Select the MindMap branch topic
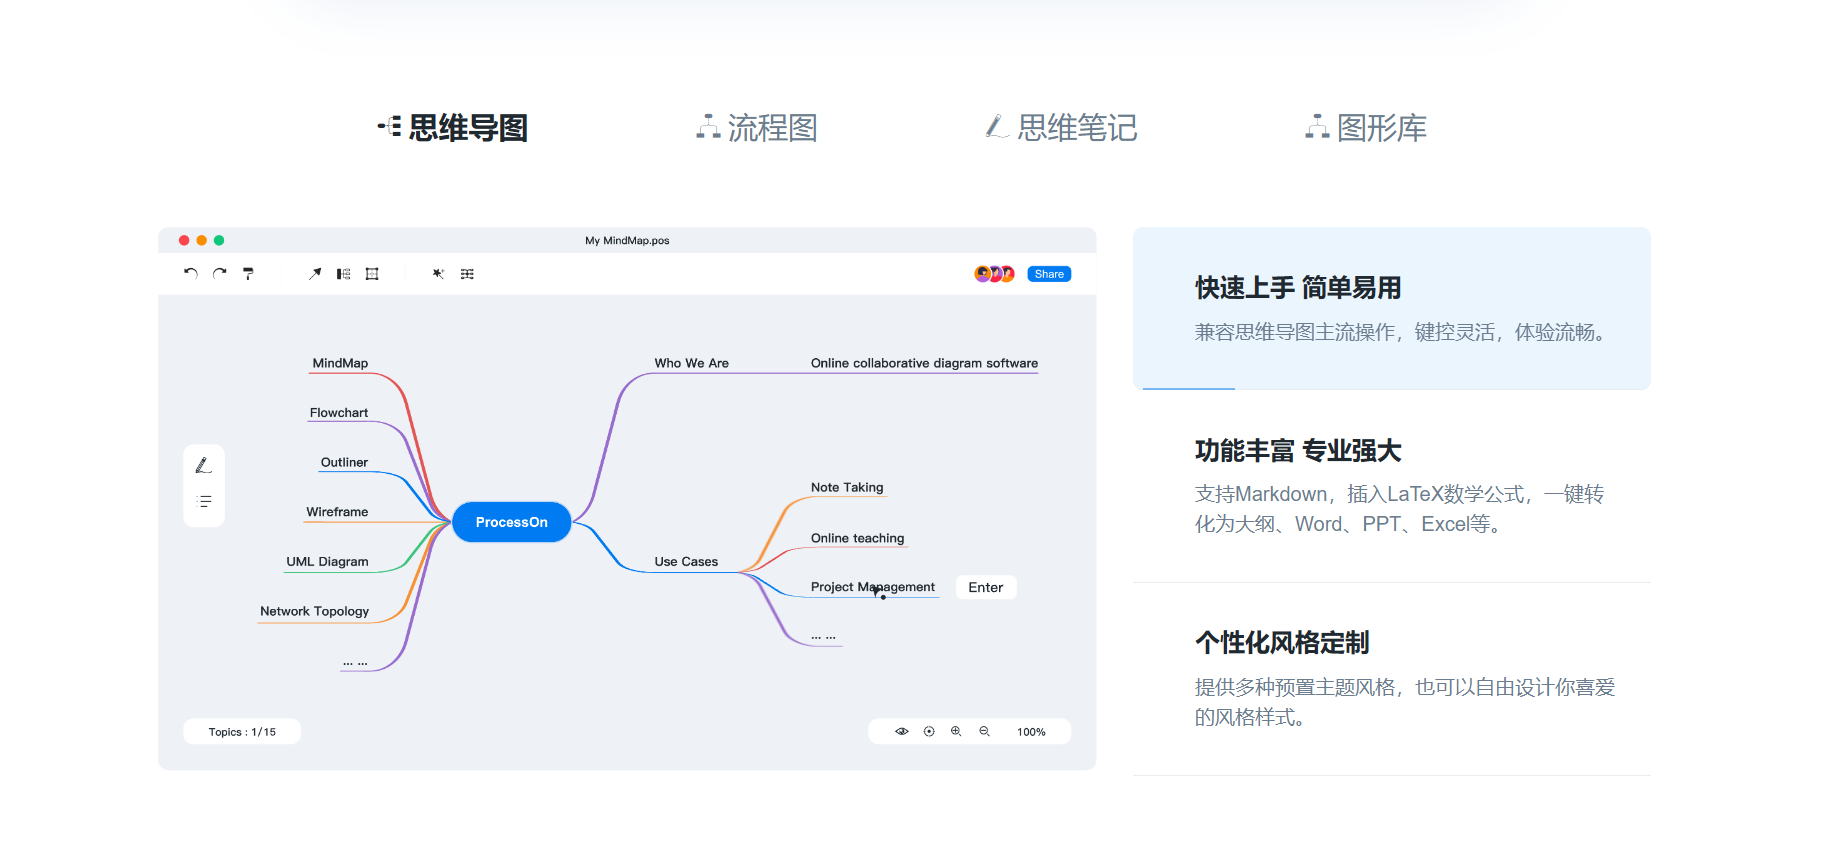 (x=340, y=363)
